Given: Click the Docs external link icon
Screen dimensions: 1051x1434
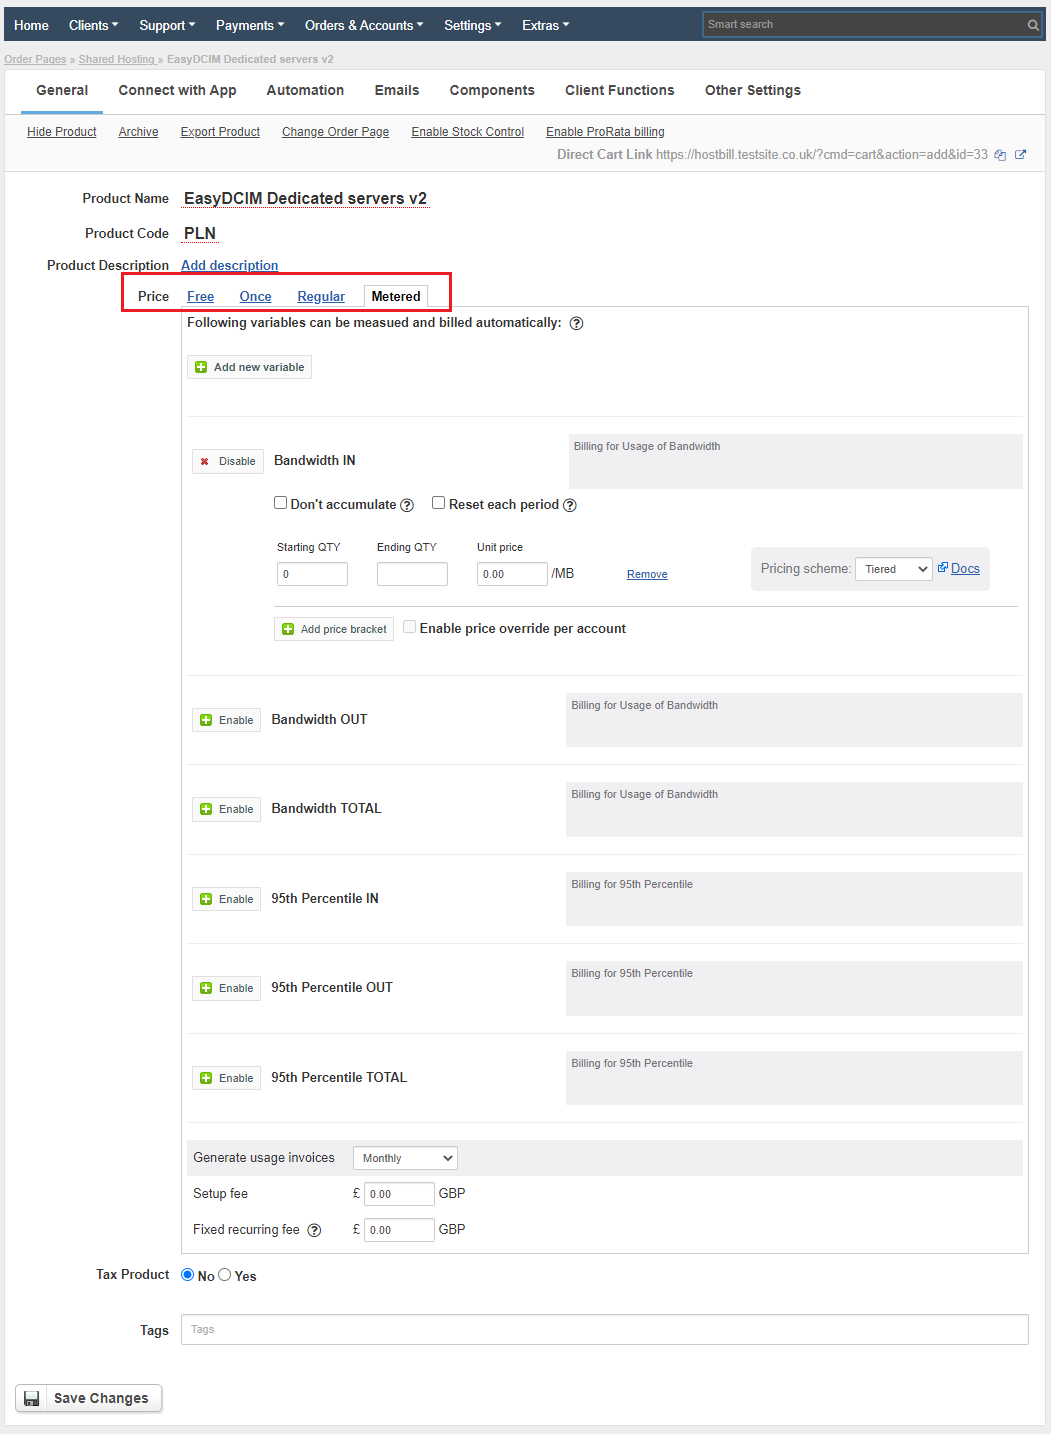Looking at the screenshot, I should pyautogui.click(x=943, y=567).
